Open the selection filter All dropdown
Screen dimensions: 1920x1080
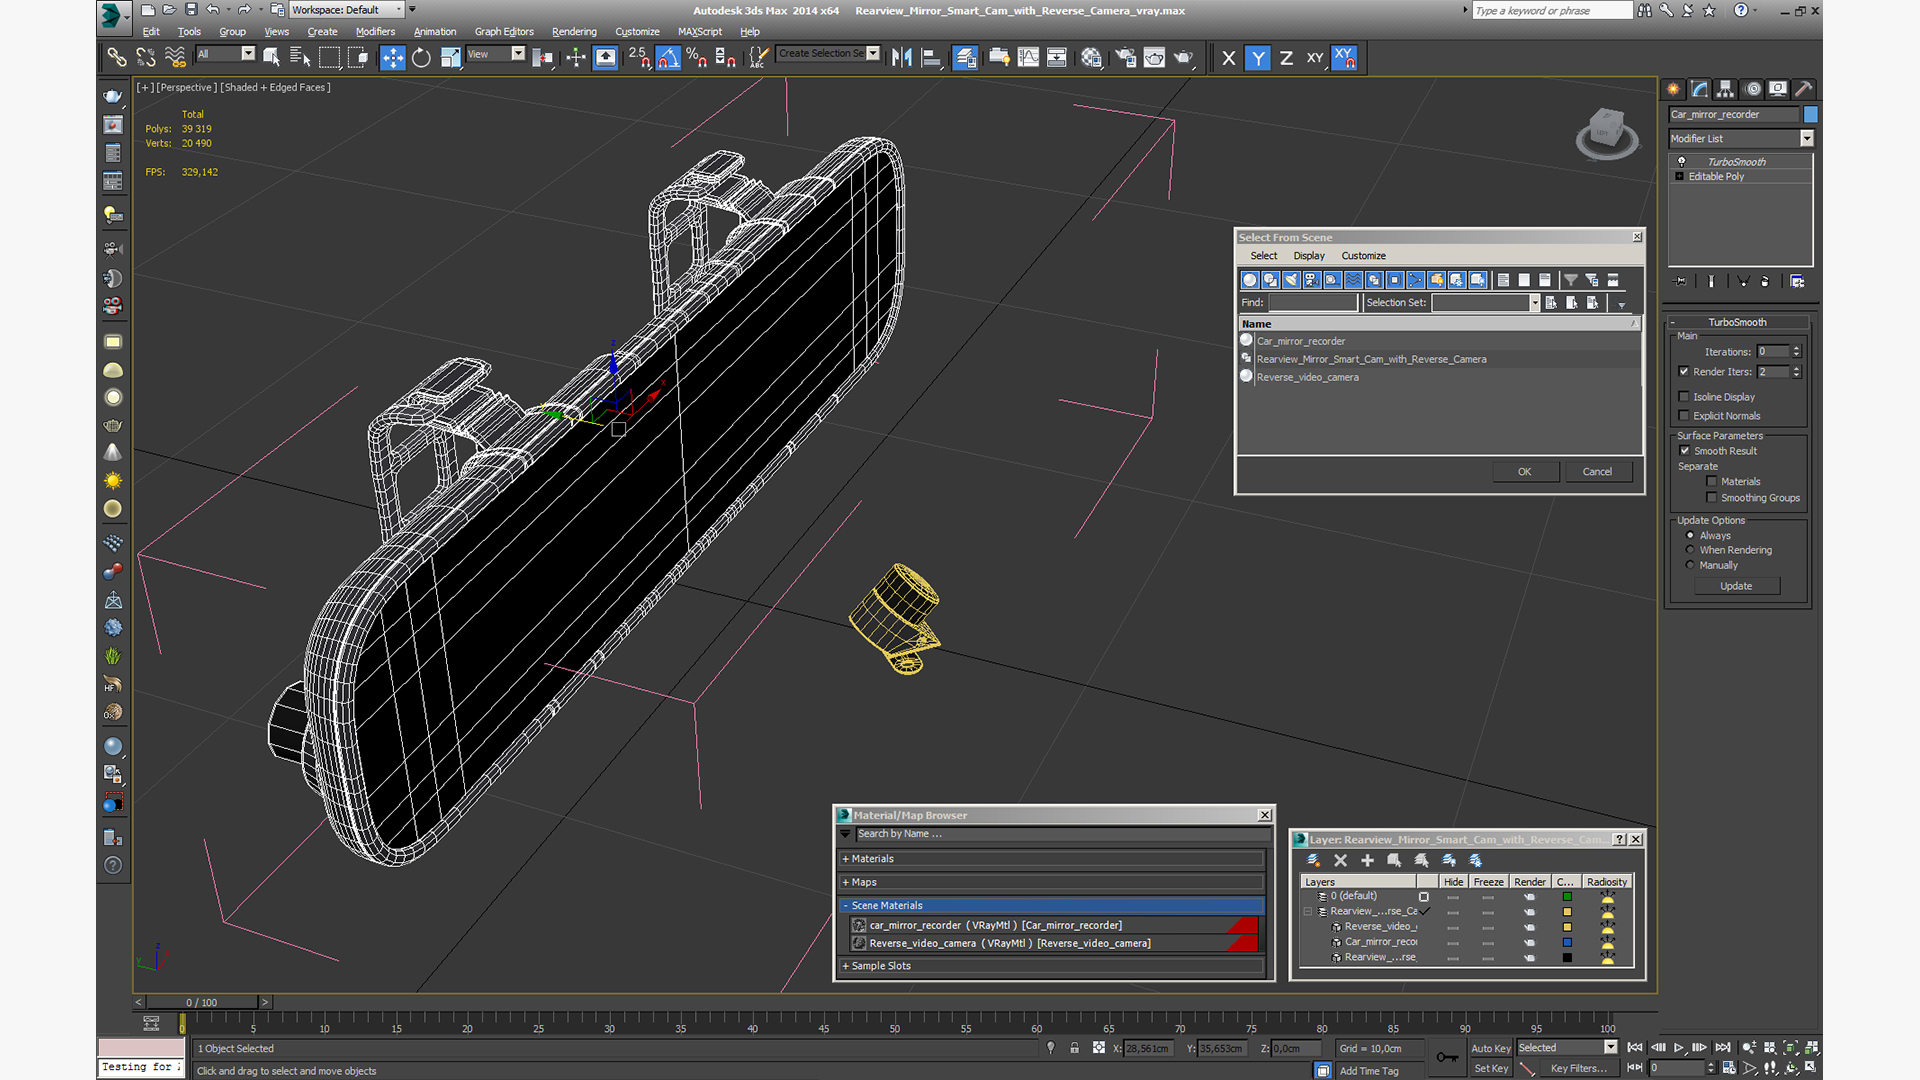coord(248,54)
